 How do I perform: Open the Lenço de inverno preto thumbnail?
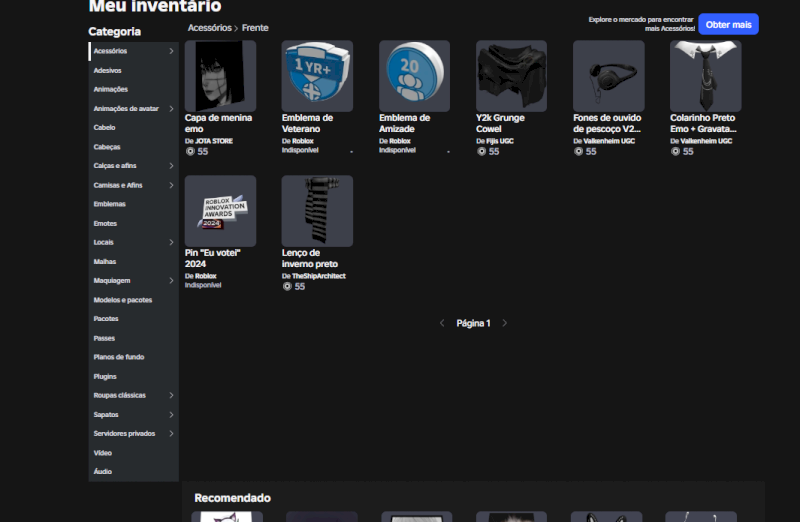317,211
